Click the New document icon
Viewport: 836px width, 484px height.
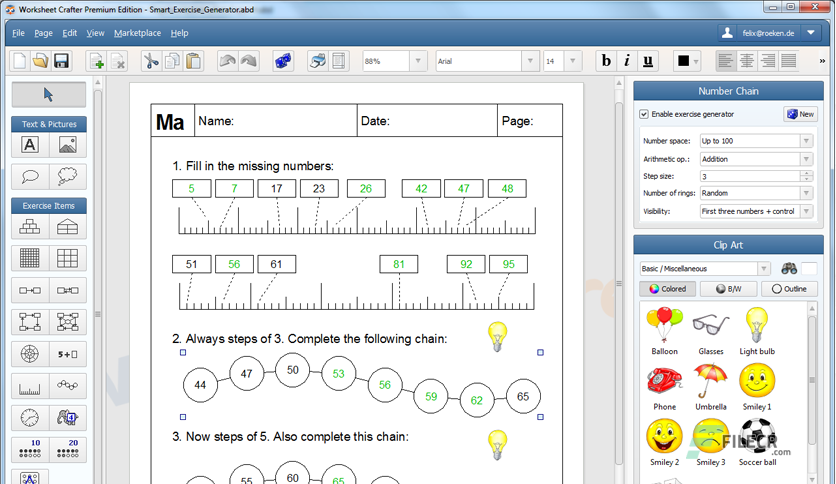click(20, 61)
